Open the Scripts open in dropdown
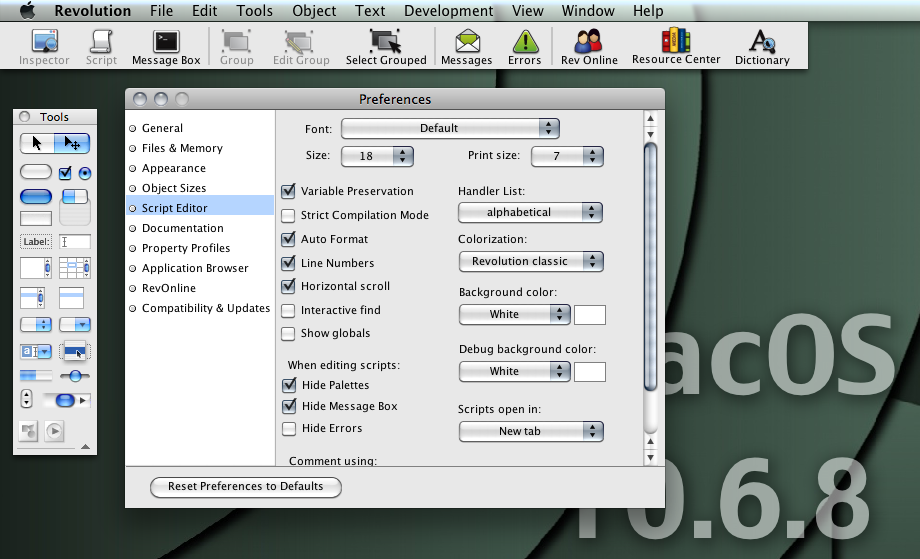 [530, 431]
